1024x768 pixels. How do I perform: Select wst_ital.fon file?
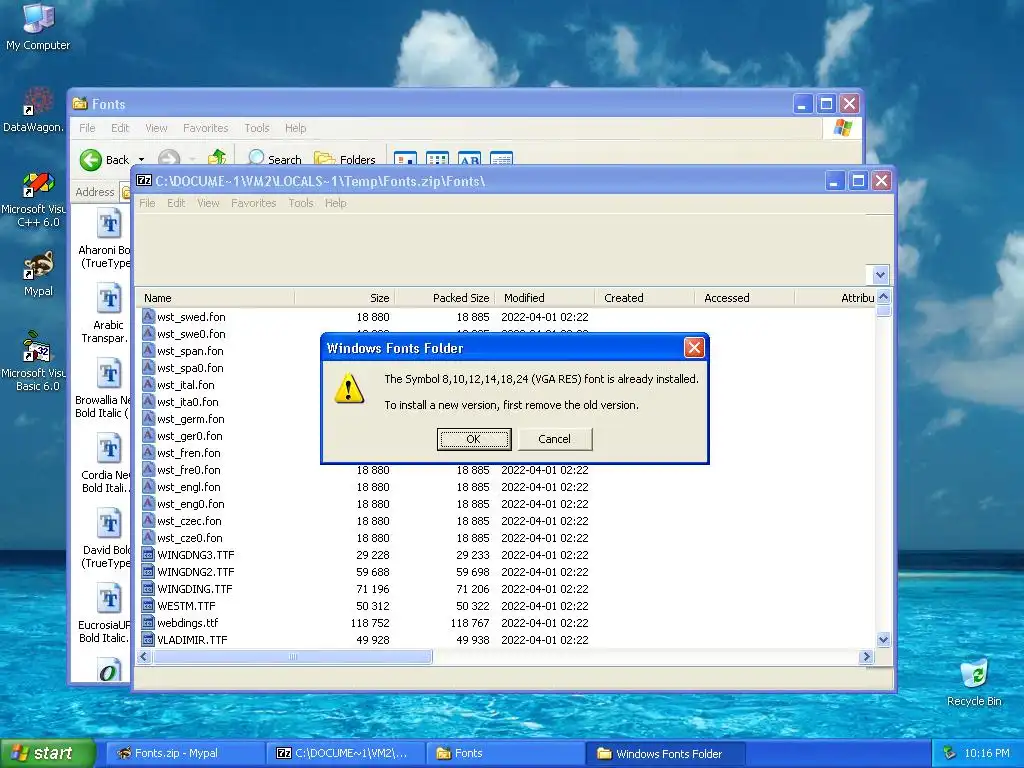click(x=178, y=385)
